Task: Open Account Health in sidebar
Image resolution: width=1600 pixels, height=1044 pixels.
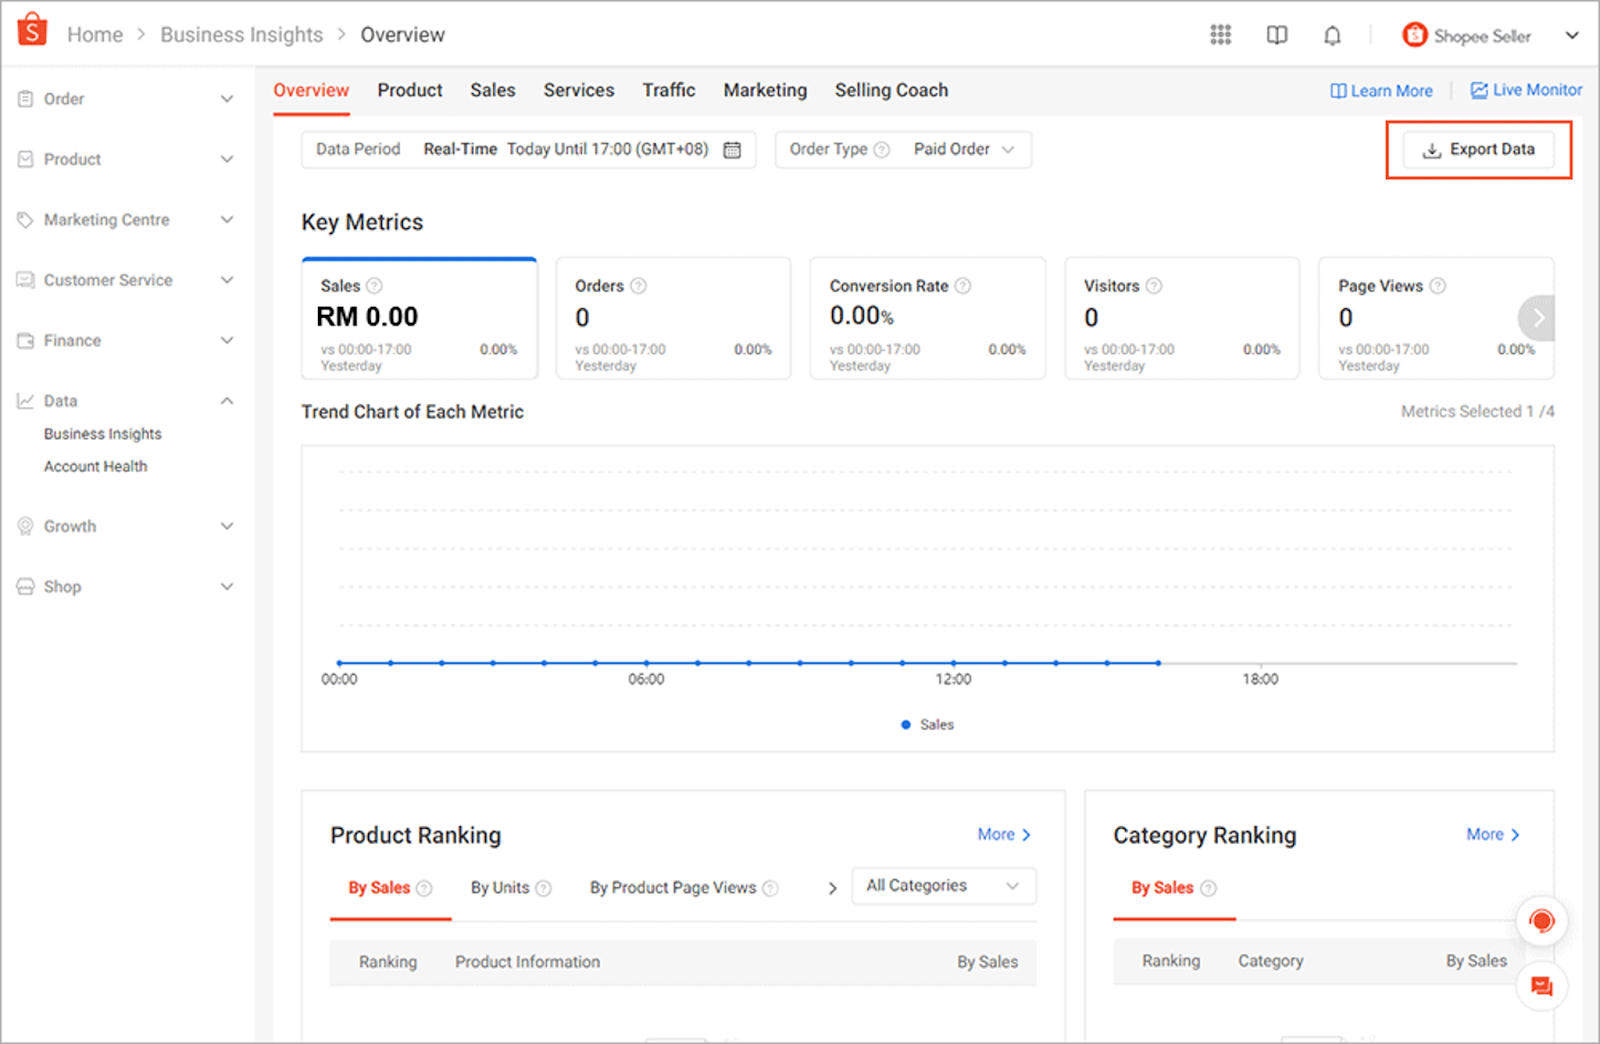Action: tap(95, 466)
